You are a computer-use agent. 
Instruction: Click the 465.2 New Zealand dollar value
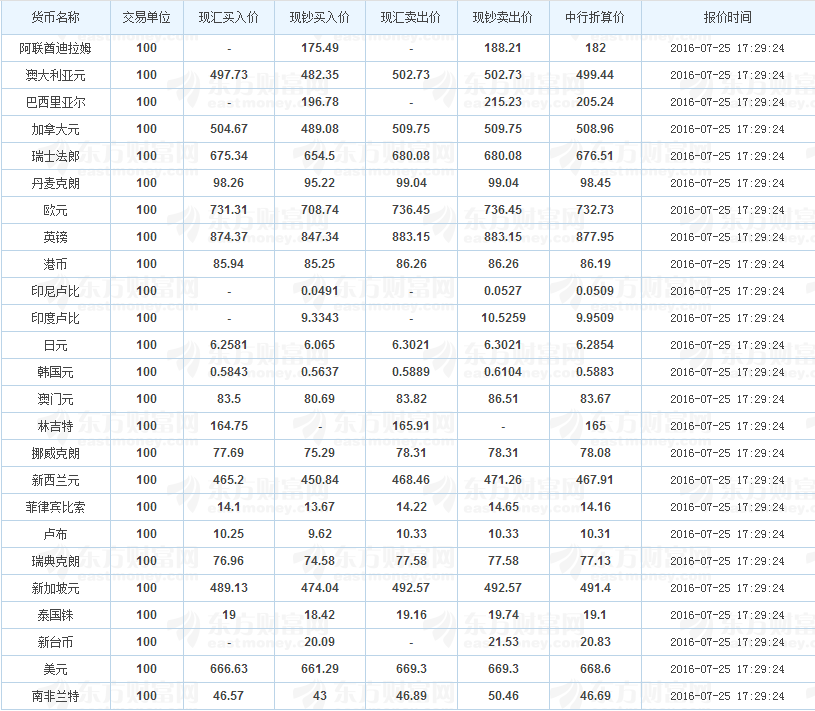click(229, 480)
